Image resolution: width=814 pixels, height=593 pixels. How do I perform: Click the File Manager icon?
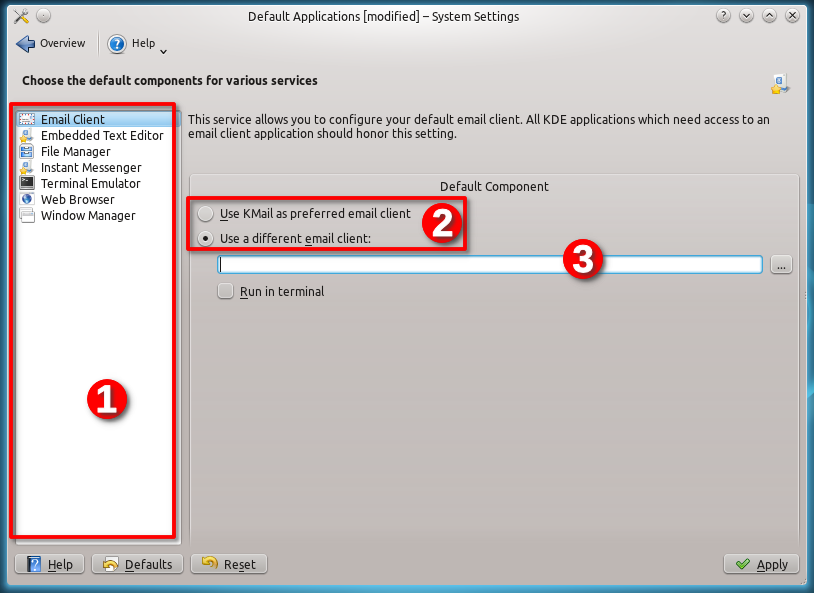(x=27, y=151)
